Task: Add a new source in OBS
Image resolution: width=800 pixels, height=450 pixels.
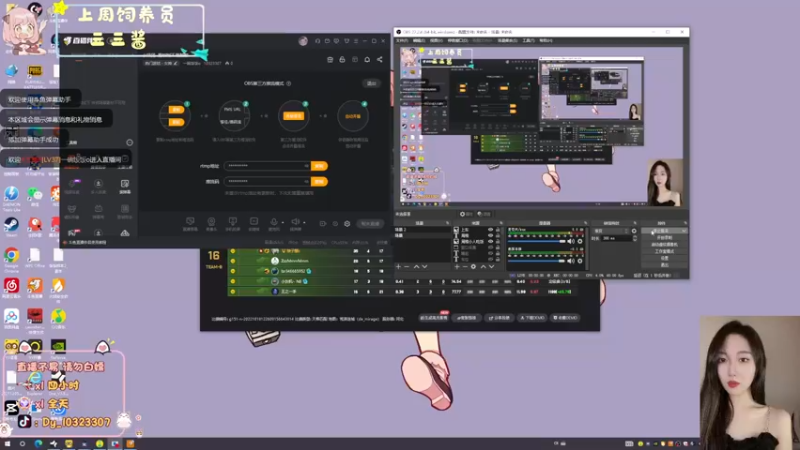Action: (x=457, y=266)
